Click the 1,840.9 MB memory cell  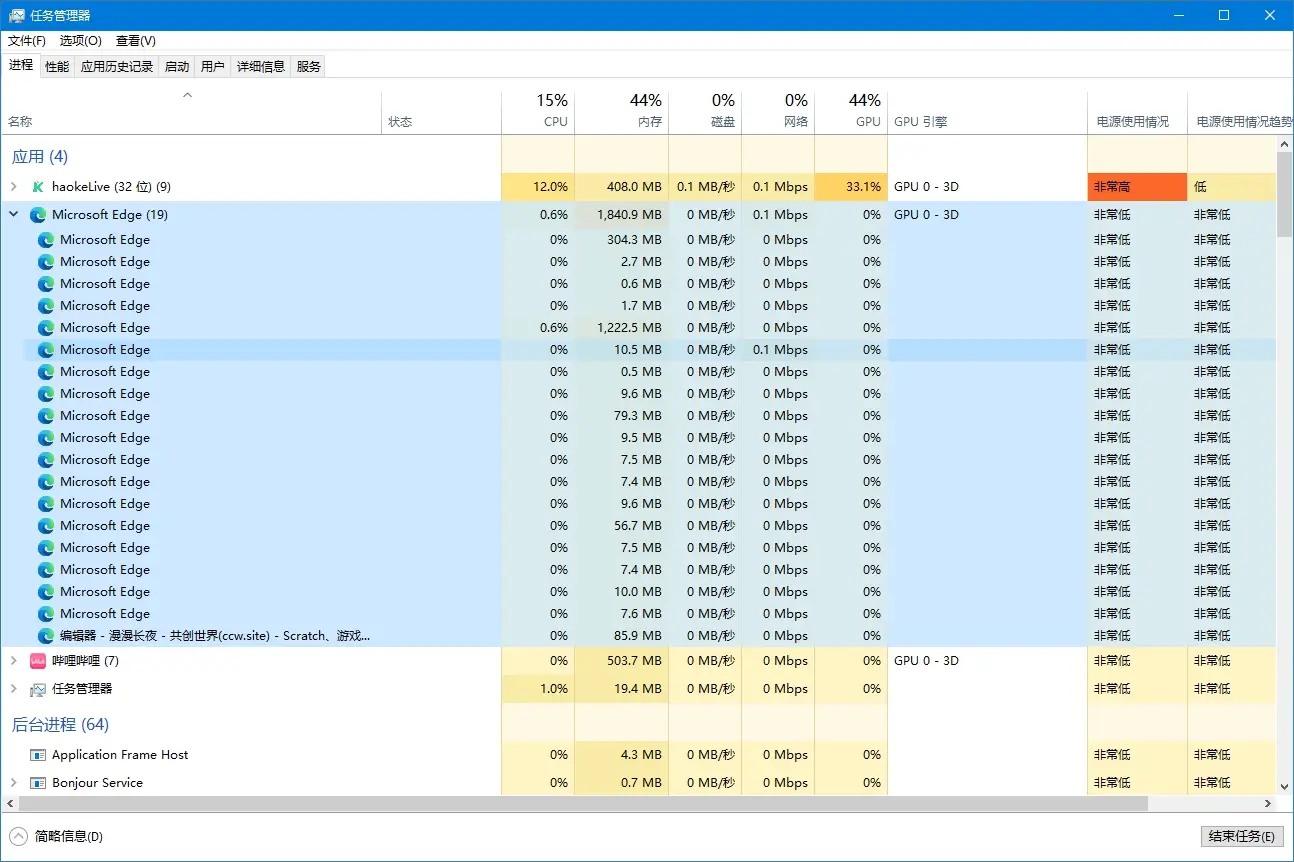(x=621, y=215)
